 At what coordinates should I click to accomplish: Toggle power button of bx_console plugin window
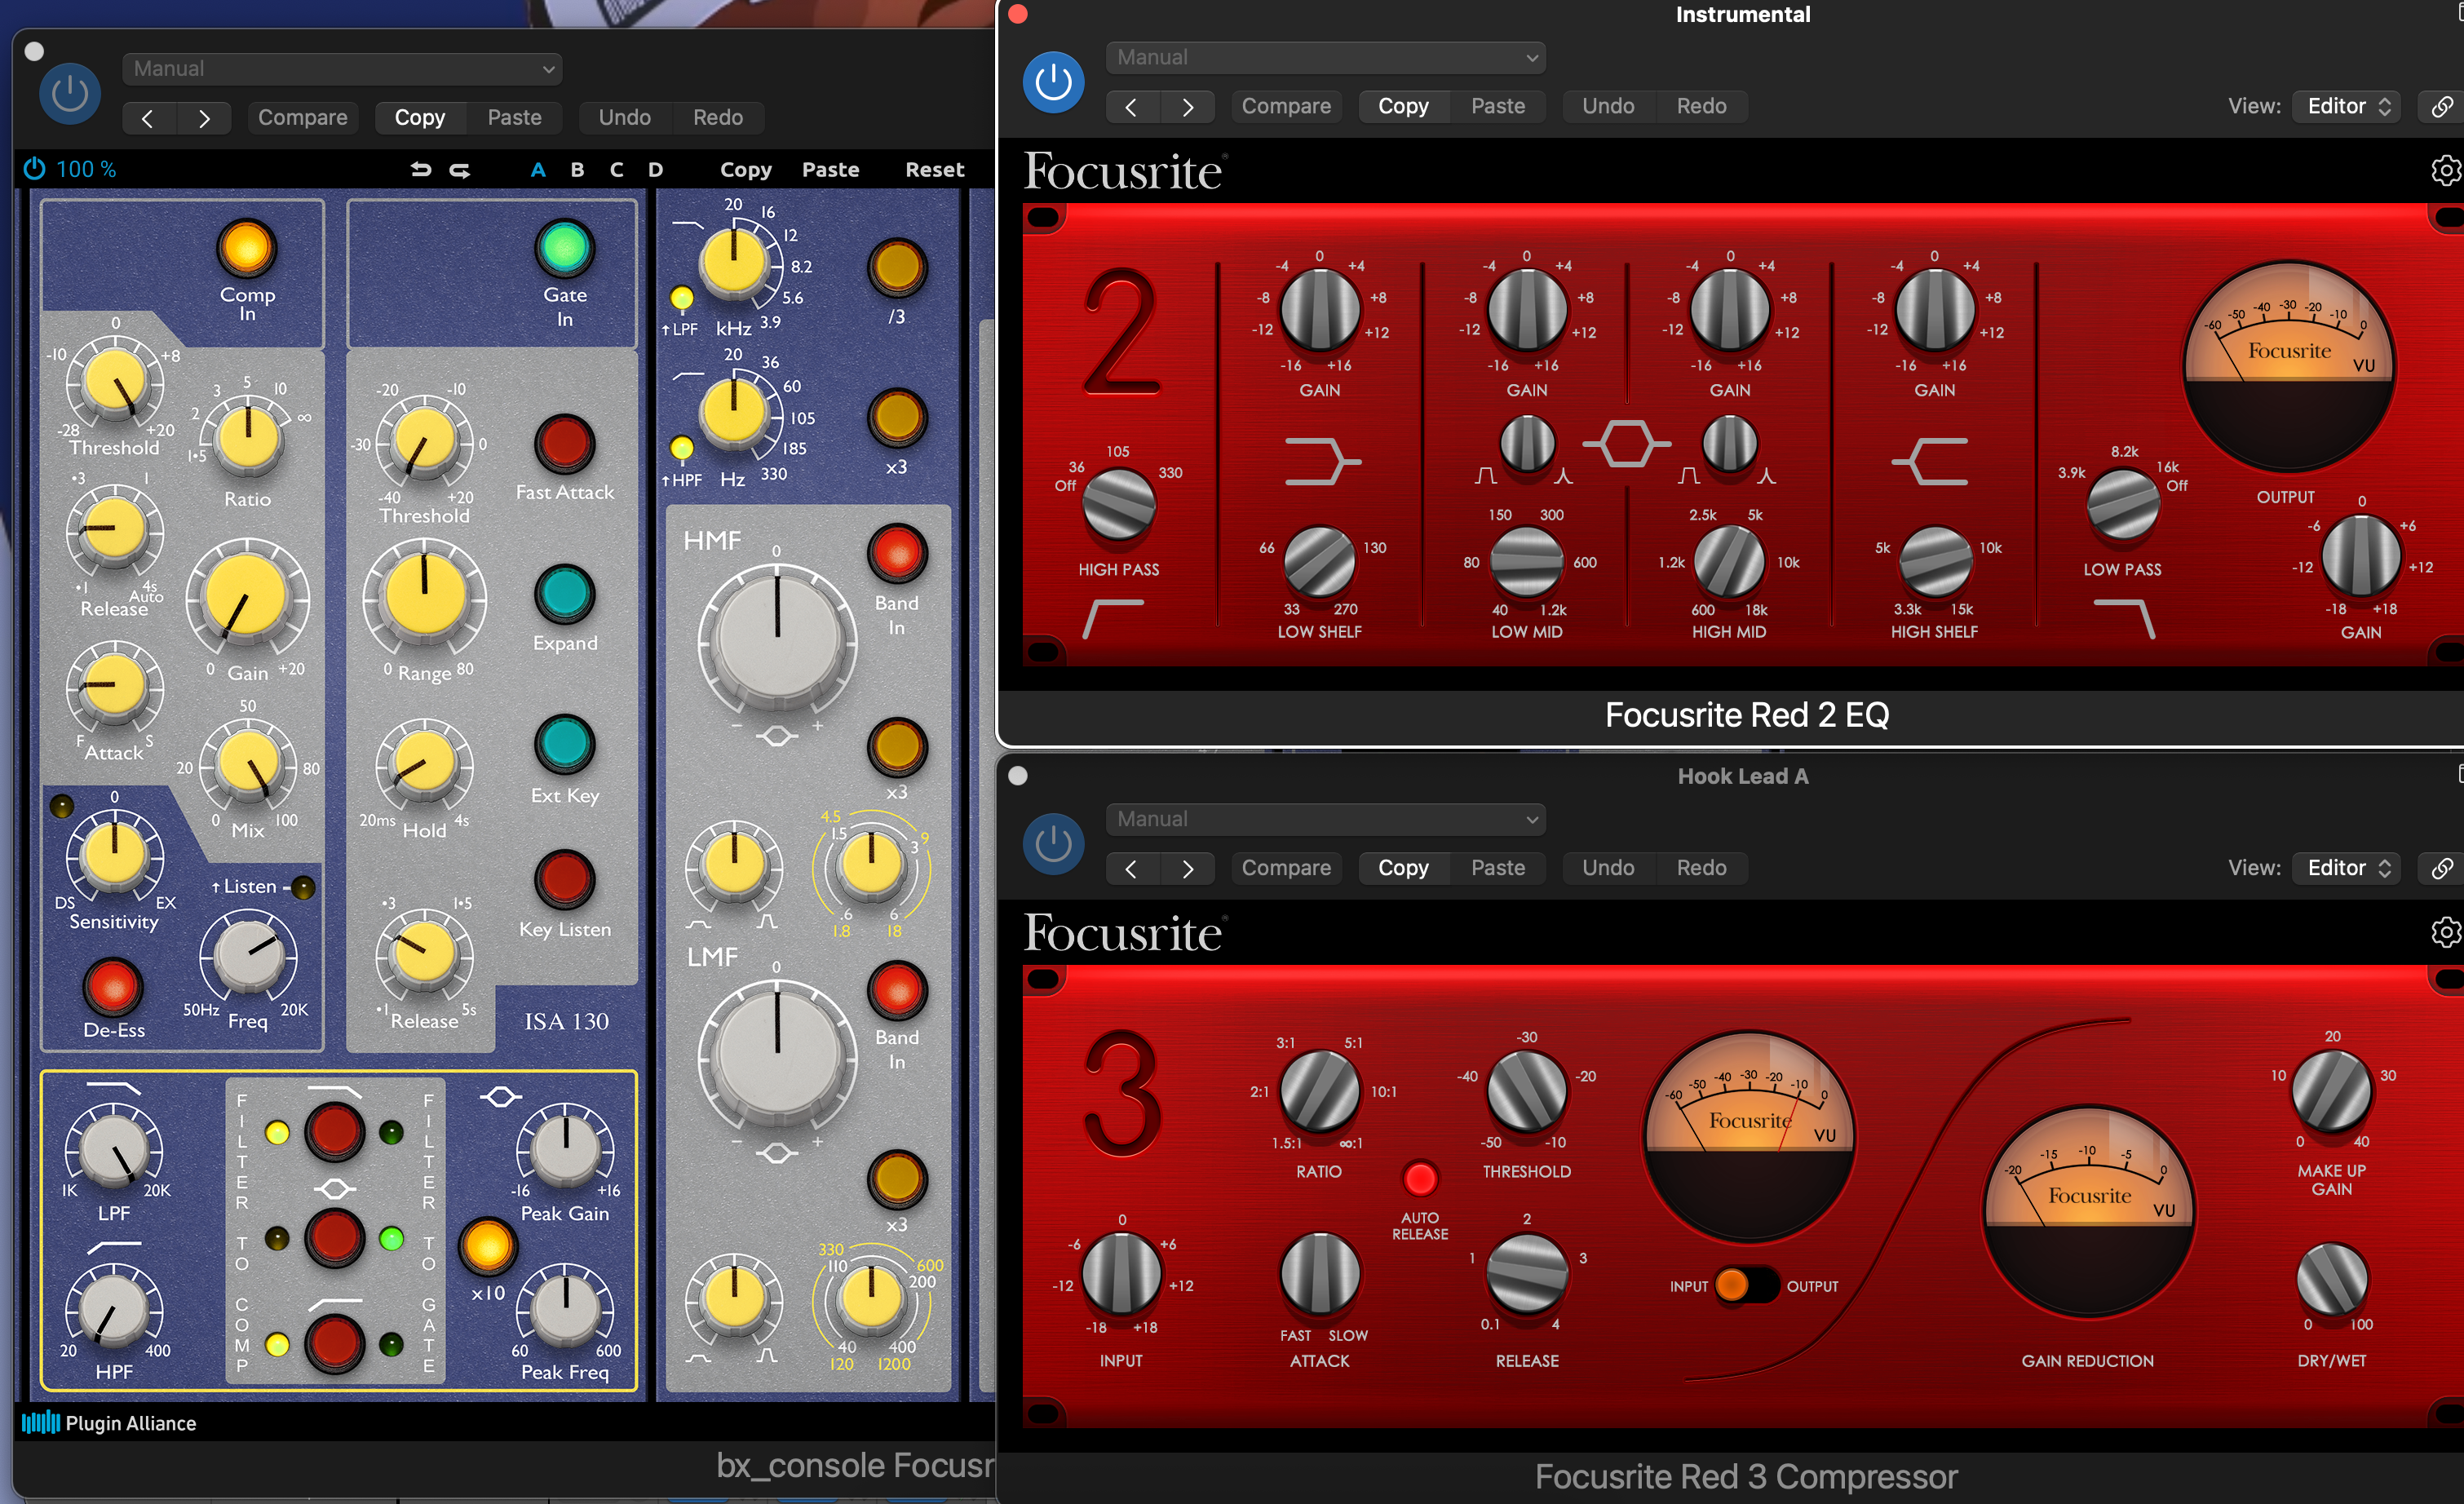coord(69,94)
